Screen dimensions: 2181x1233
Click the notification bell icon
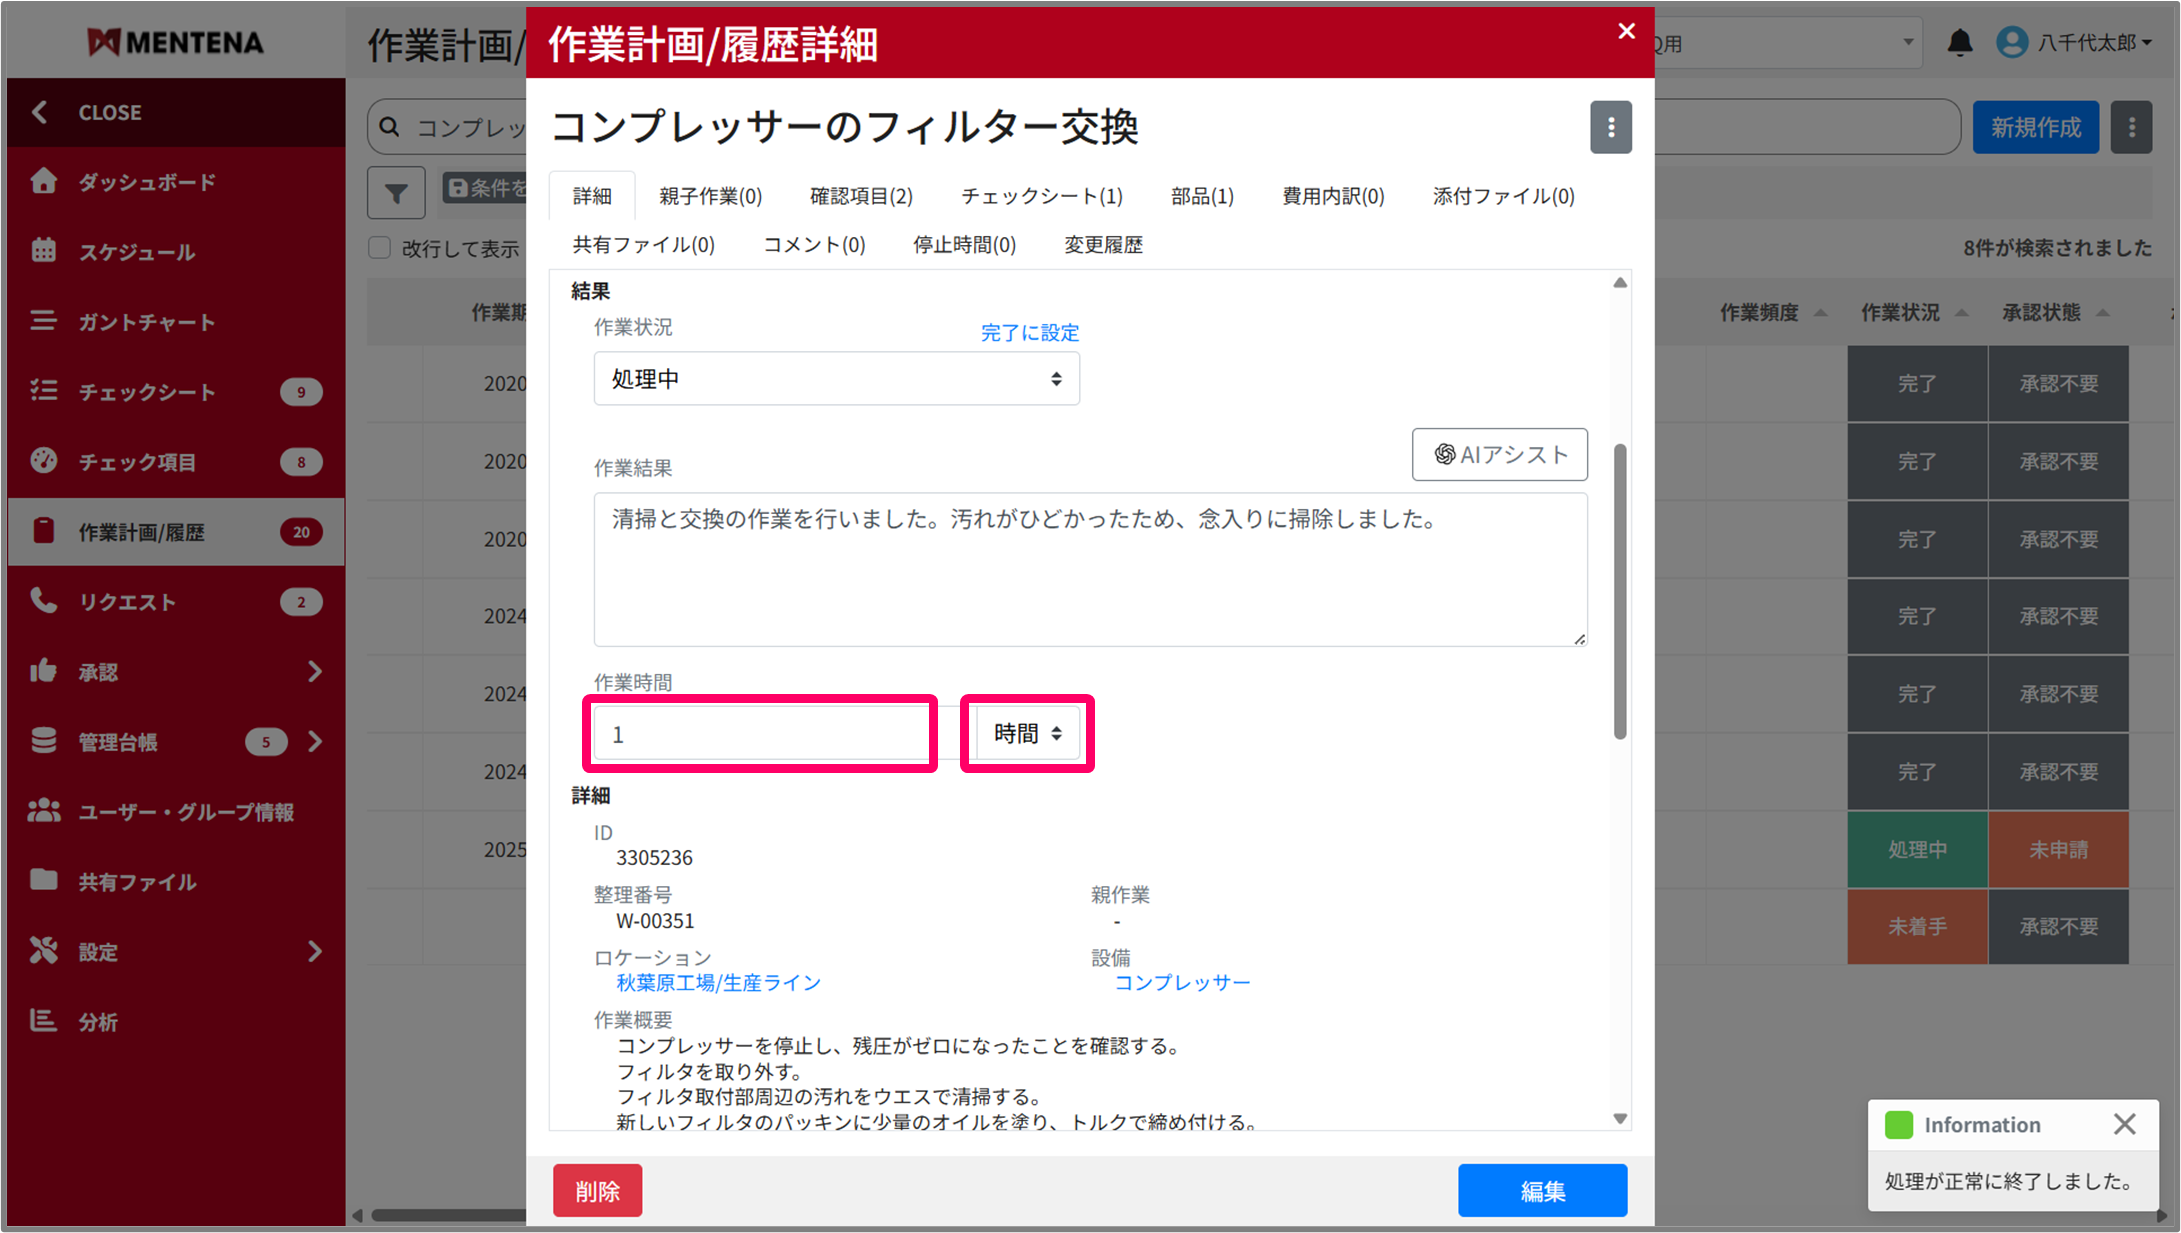(1959, 43)
